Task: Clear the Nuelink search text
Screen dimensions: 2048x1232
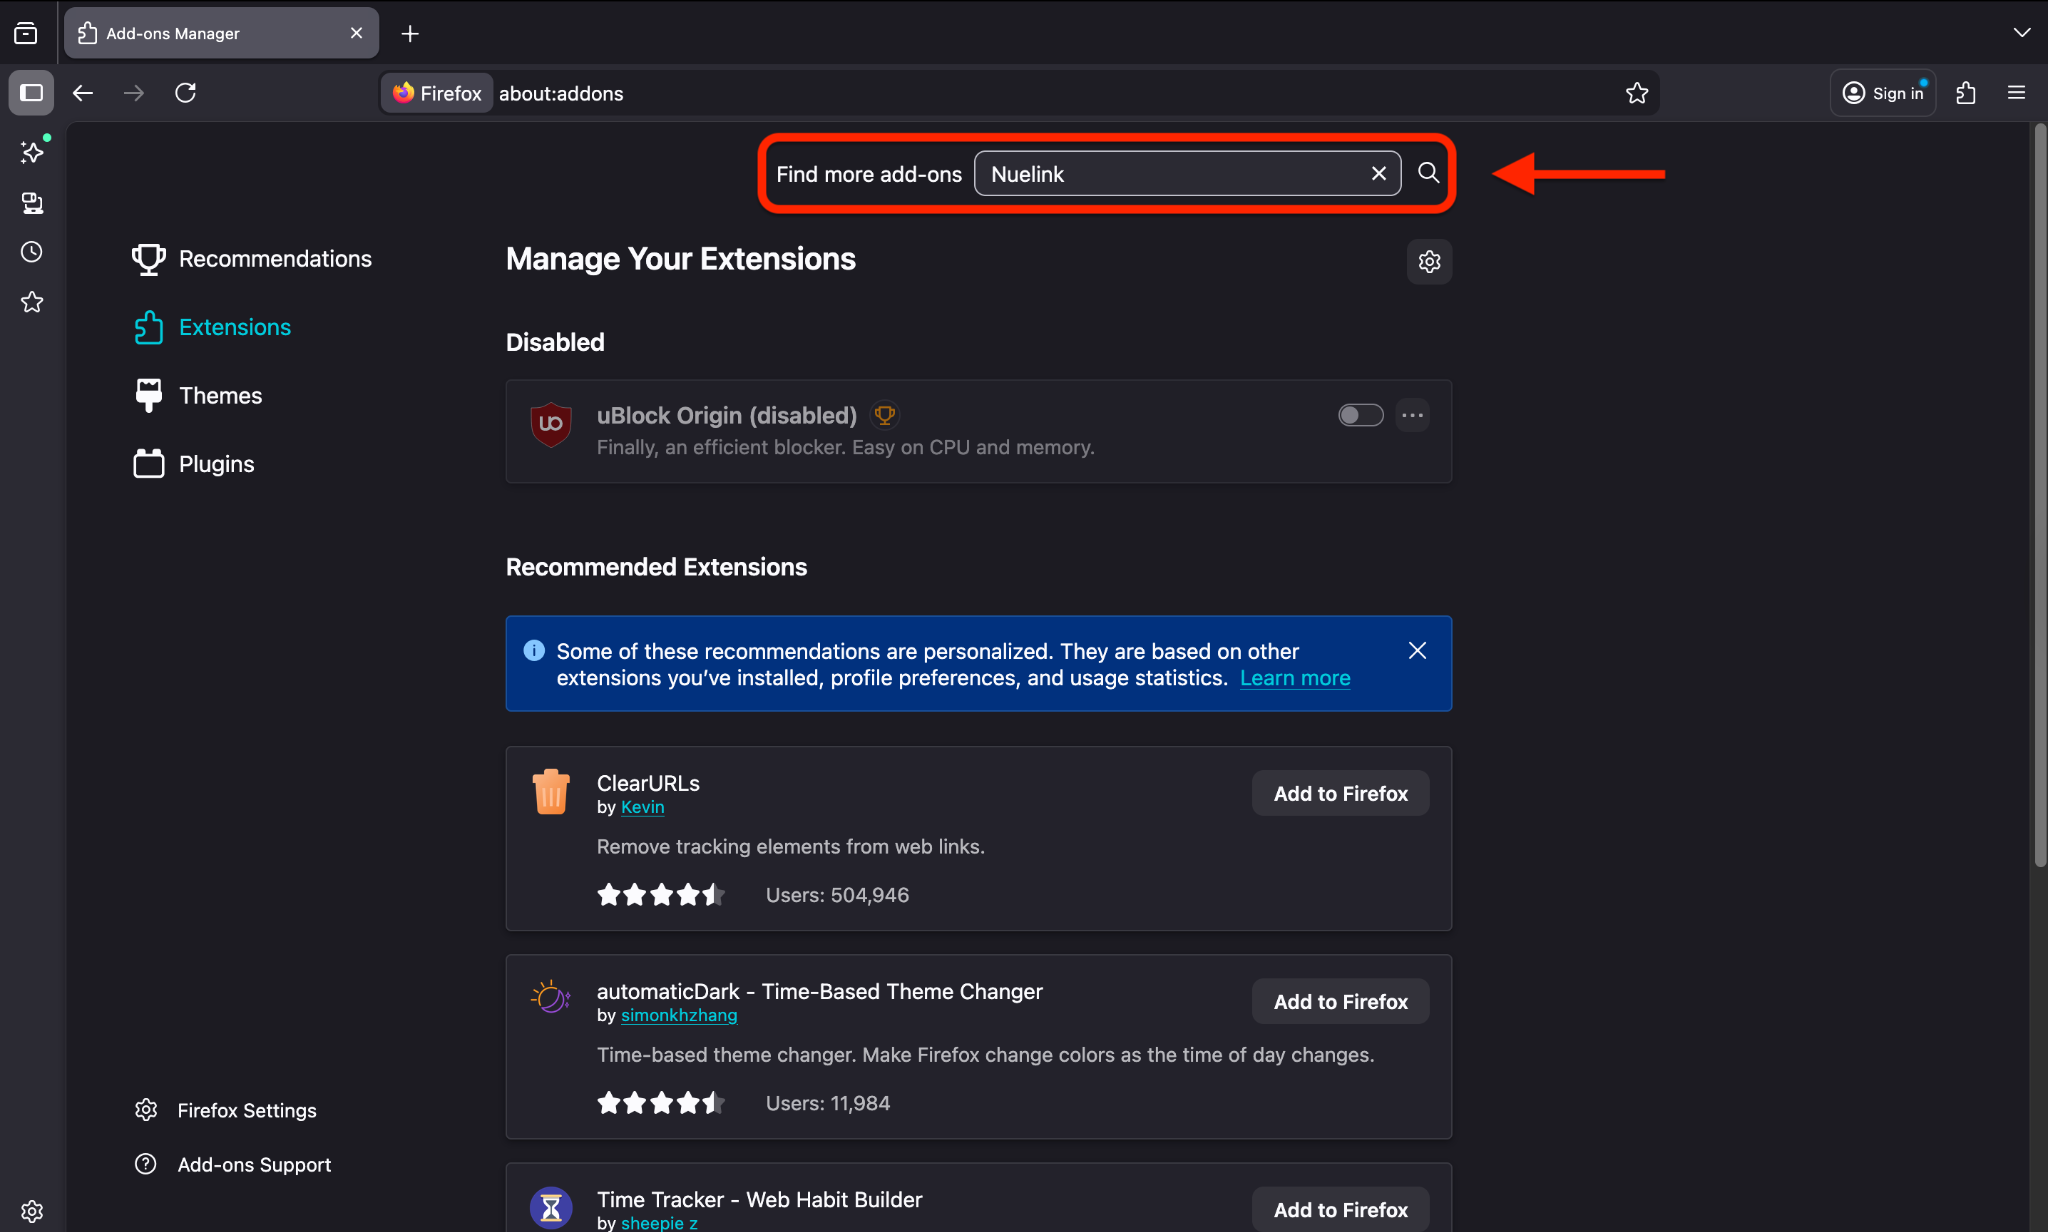Action: tap(1378, 173)
